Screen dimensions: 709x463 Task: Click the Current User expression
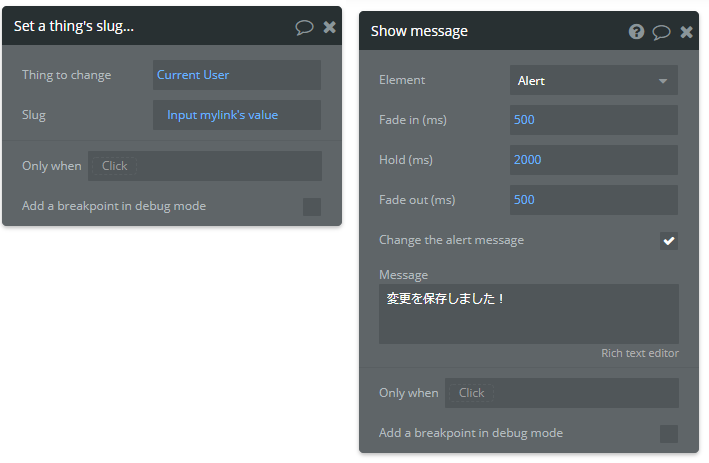[x=193, y=75]
